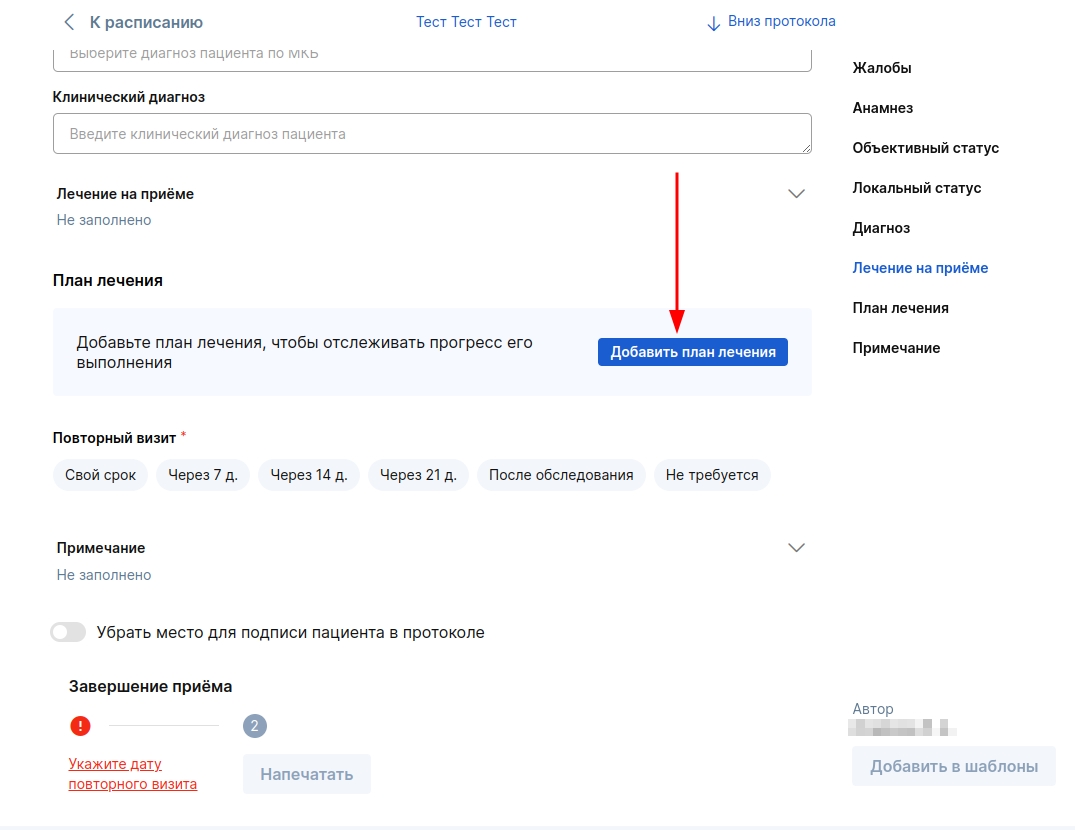This screenshot has height=830, width=1075.
Task: Click the down arrow icon beside Вниз протокола
Action: point(713,23)
